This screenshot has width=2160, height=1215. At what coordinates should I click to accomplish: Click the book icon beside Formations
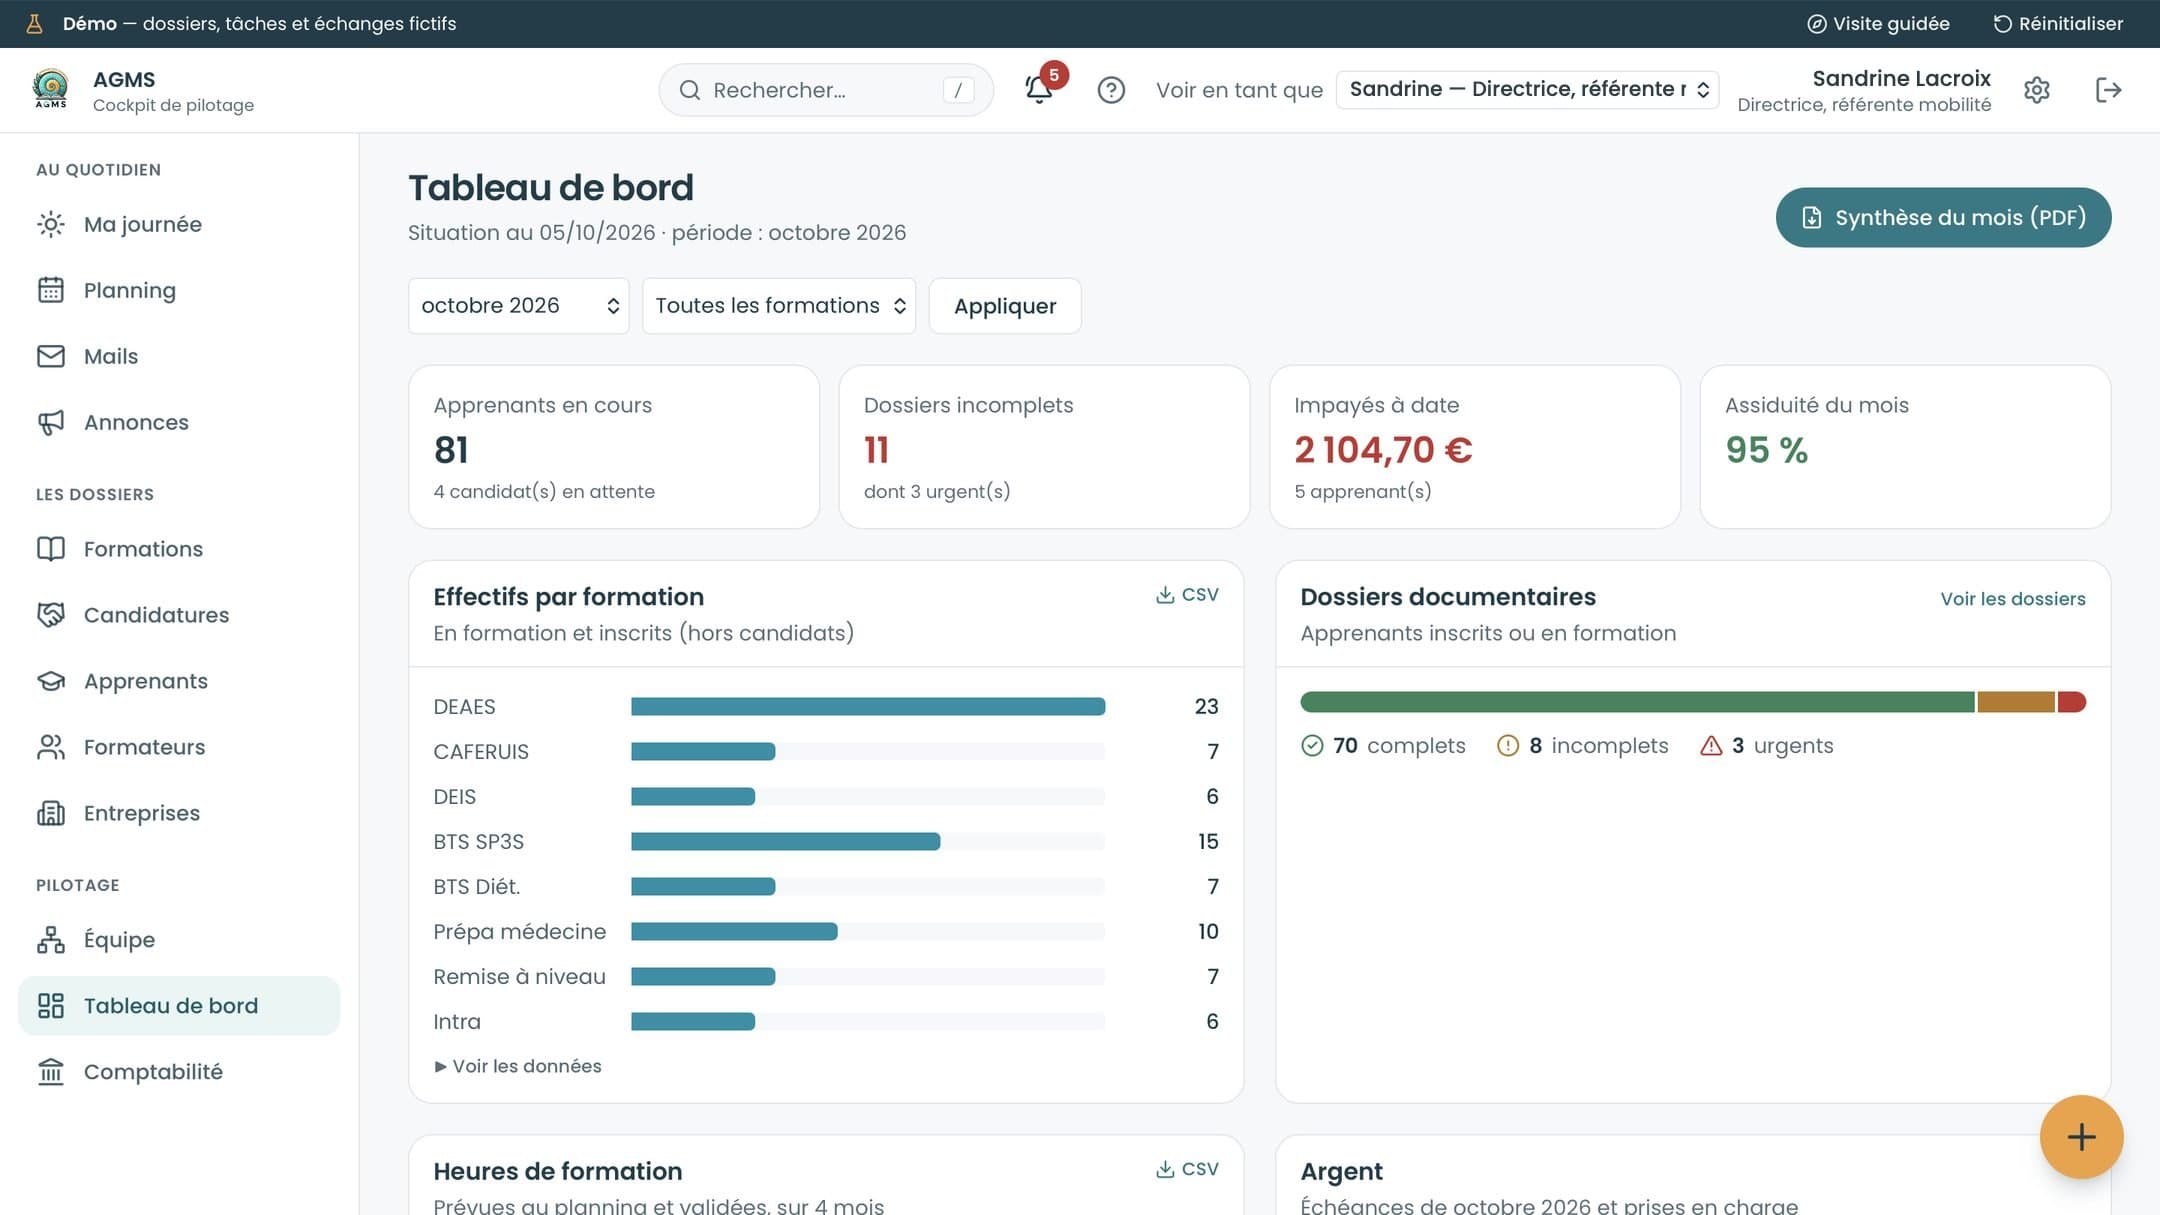(x=51, y=549)
